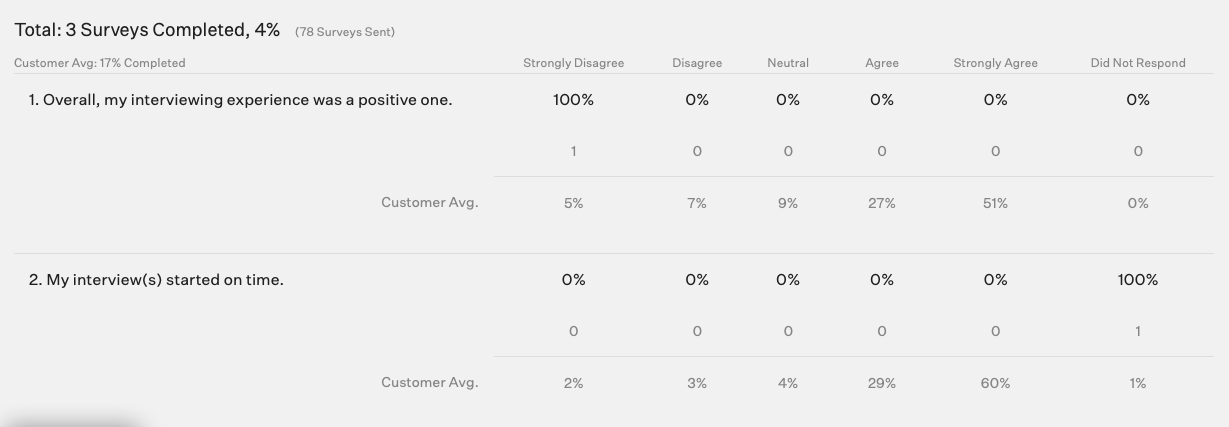The height and width of the screenshot is (427, 1229).
Task: Click the 100% Did Not Respond value in question 2
Action: point(1138,280)
